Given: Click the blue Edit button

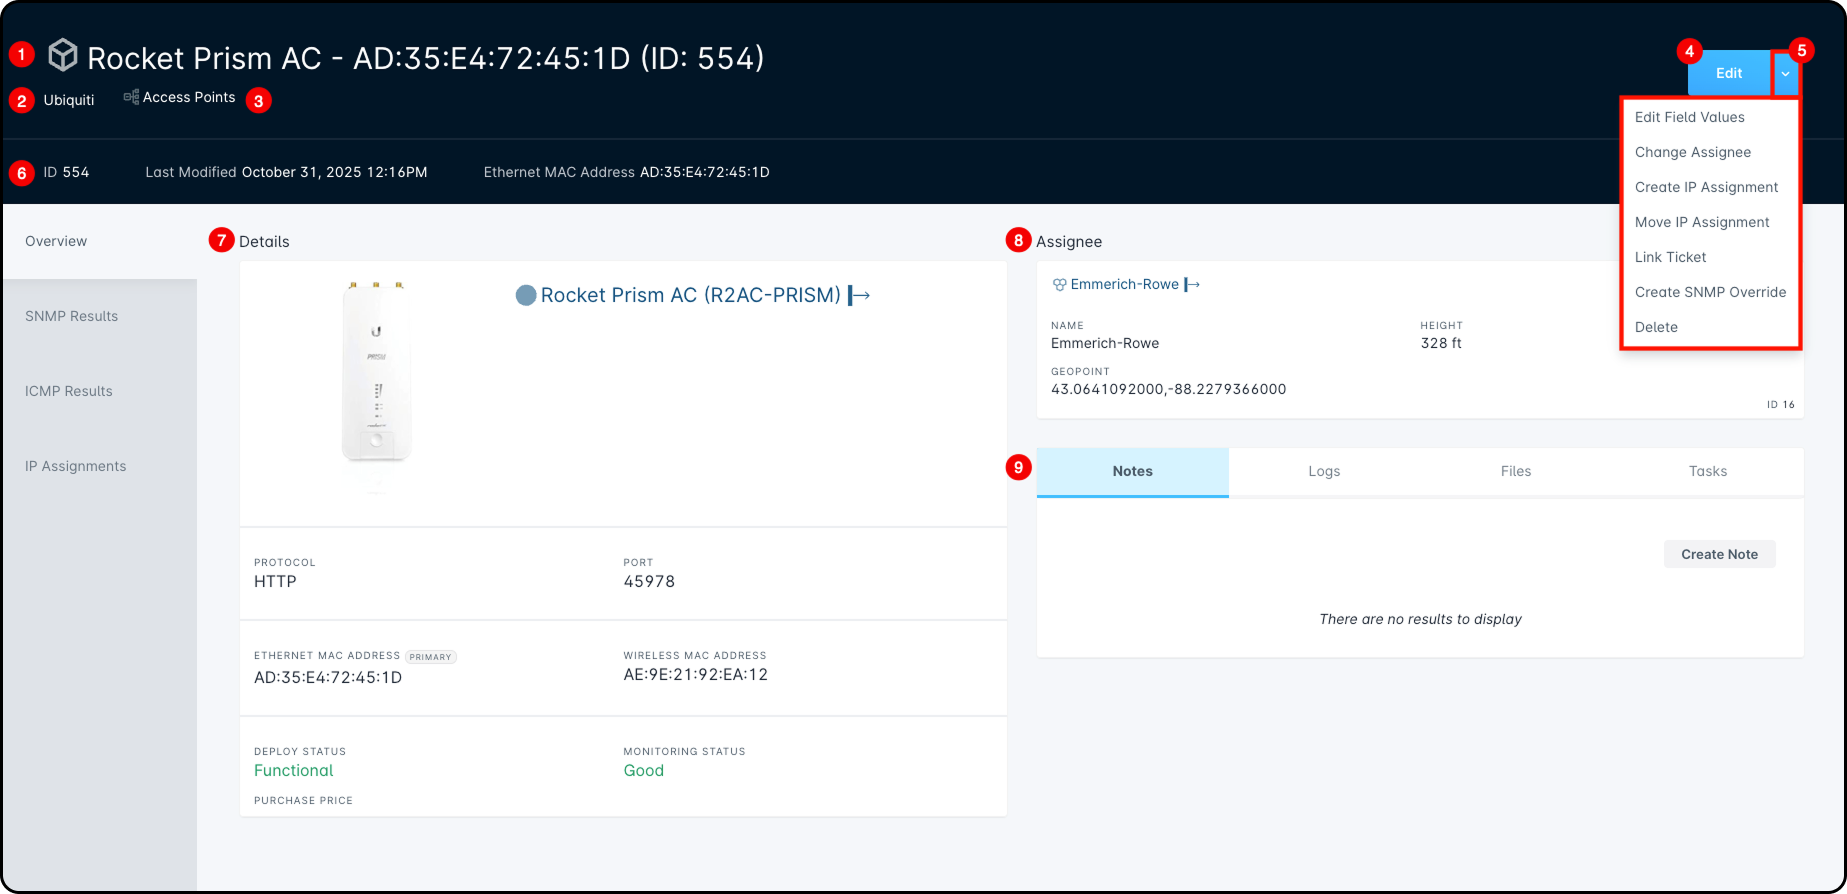Looking at the screenshot, I should (x=1729, y=73).
